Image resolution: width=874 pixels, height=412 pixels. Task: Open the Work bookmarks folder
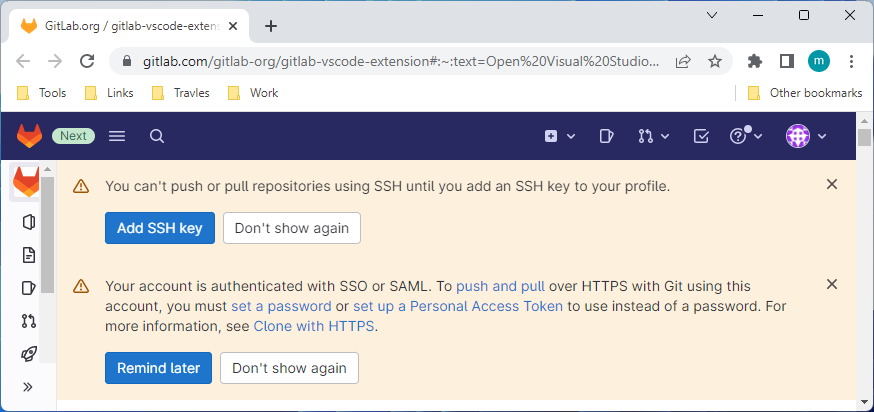(253, 93)
